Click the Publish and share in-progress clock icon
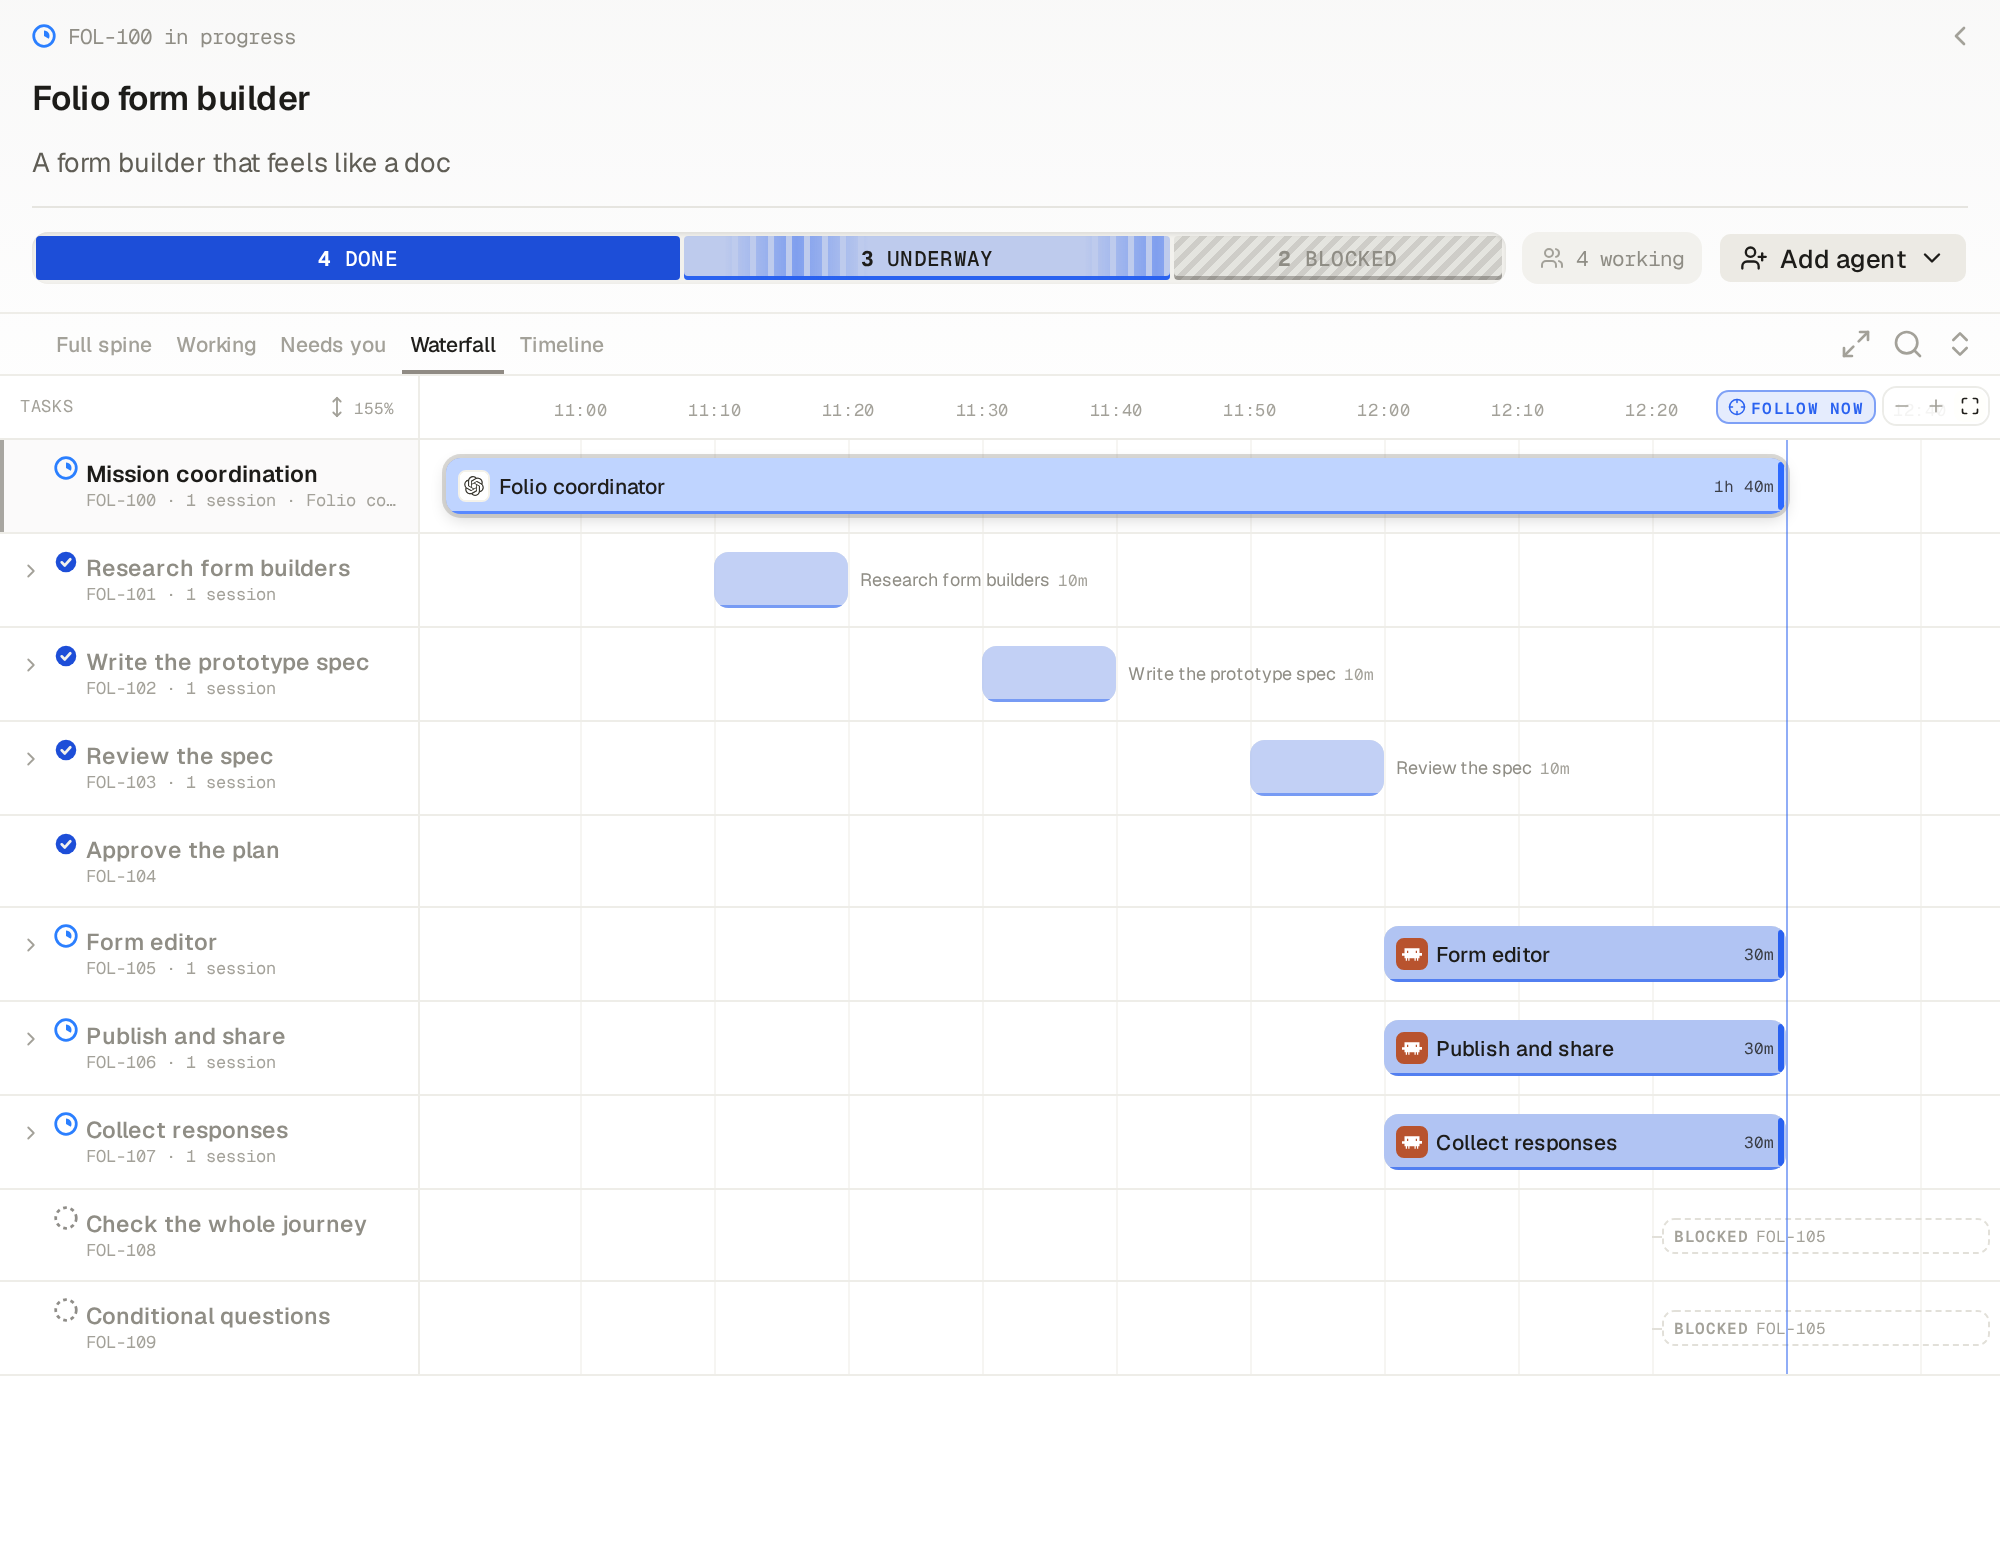The image size is (2000, 1560). point(66,1030)
